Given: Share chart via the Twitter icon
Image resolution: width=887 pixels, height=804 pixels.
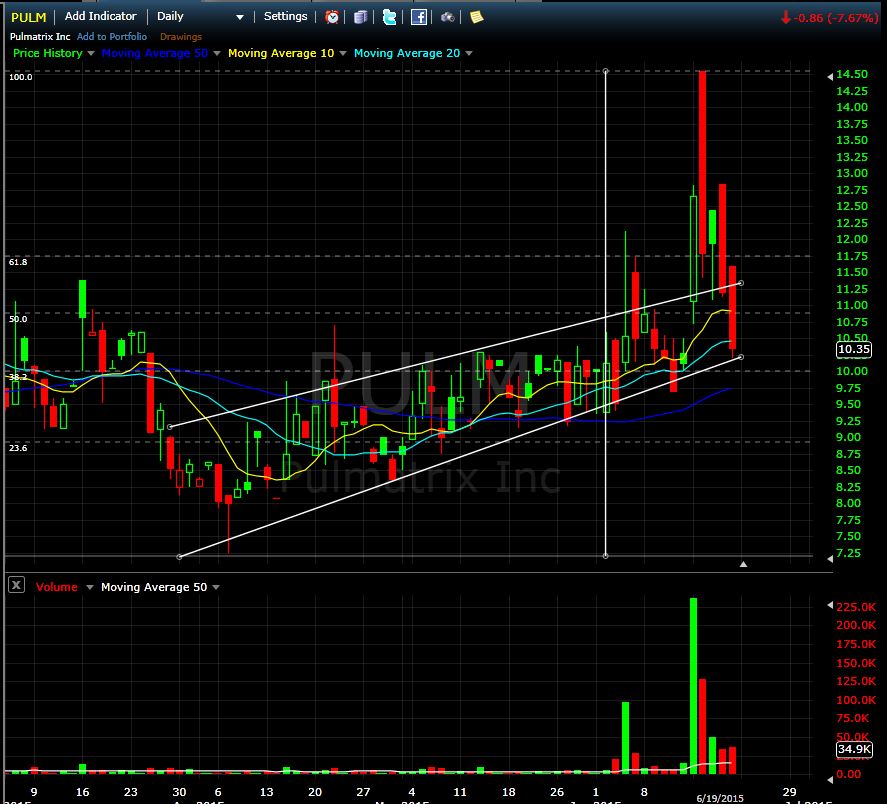Looking at the screenshot, I should [389, 17].
